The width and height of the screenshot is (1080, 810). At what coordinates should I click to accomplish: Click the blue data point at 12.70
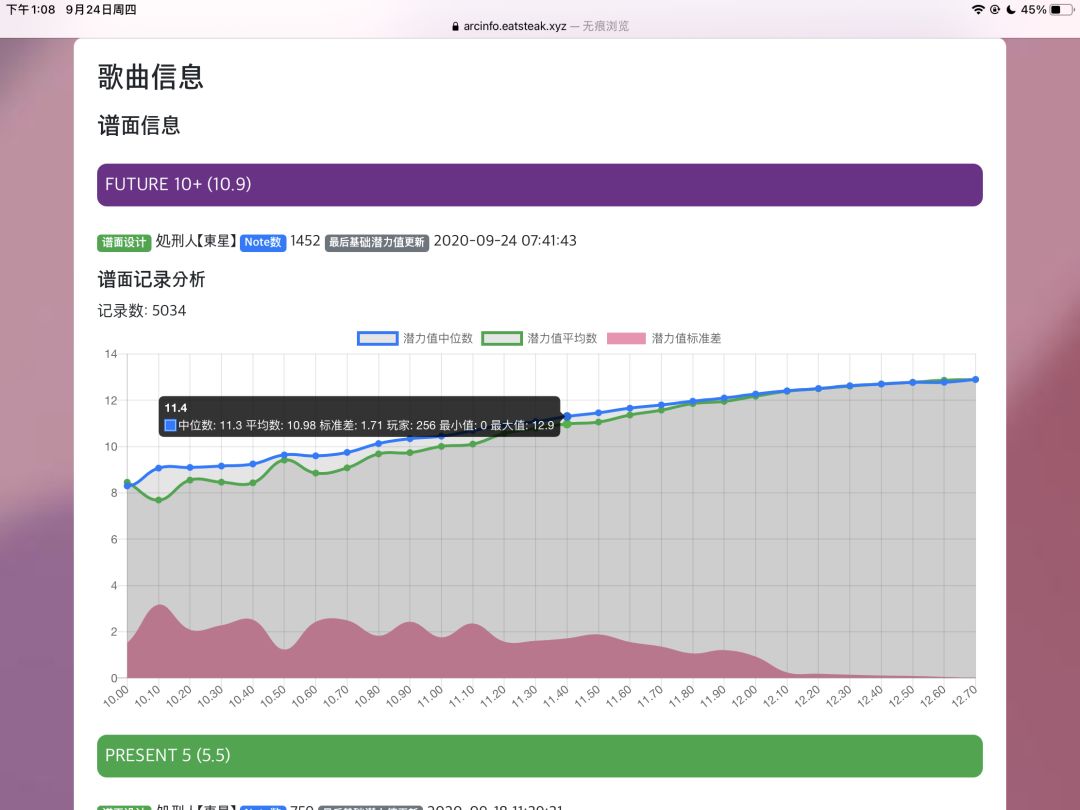[974, 380]
